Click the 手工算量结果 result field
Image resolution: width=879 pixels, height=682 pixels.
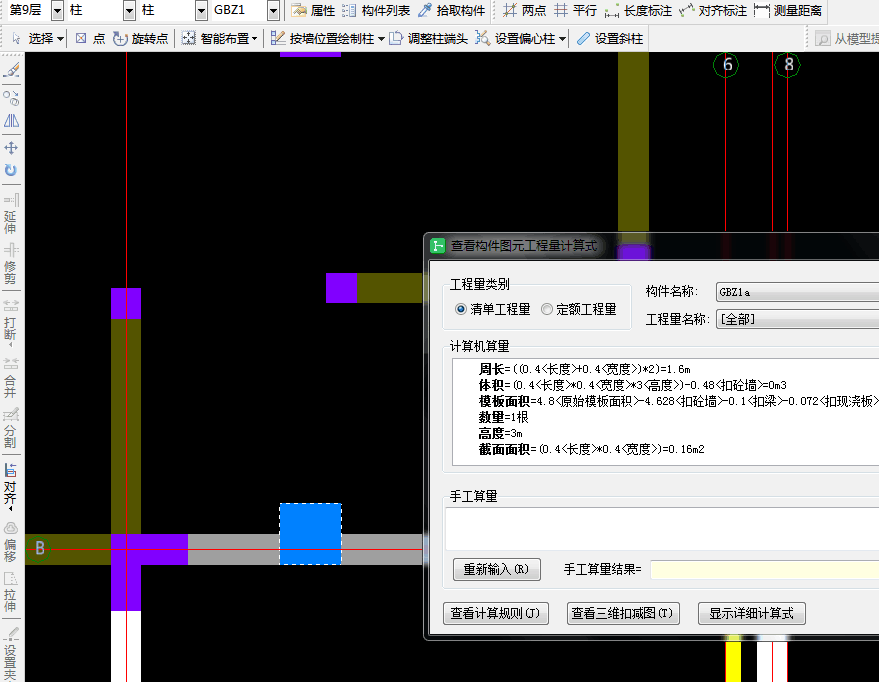click(x=765, y=569)
